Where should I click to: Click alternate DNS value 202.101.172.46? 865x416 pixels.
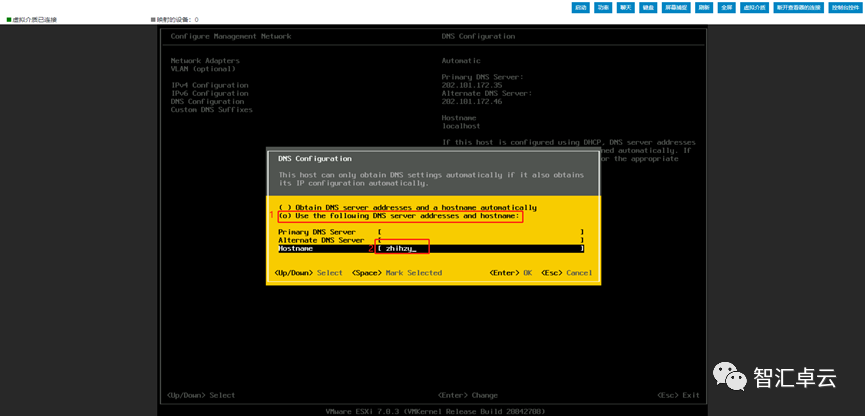[472, 102]
